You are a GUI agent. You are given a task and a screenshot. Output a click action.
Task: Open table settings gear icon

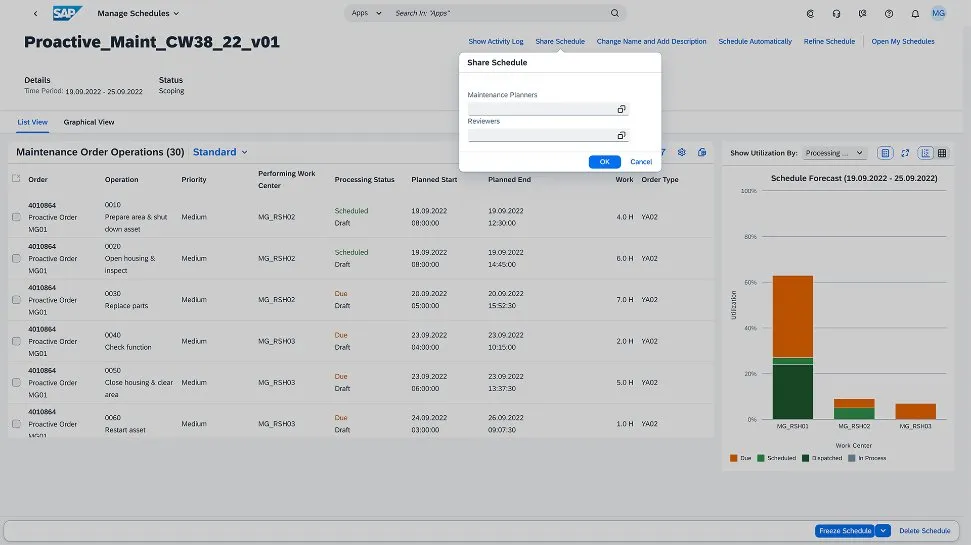click(681, 152)
